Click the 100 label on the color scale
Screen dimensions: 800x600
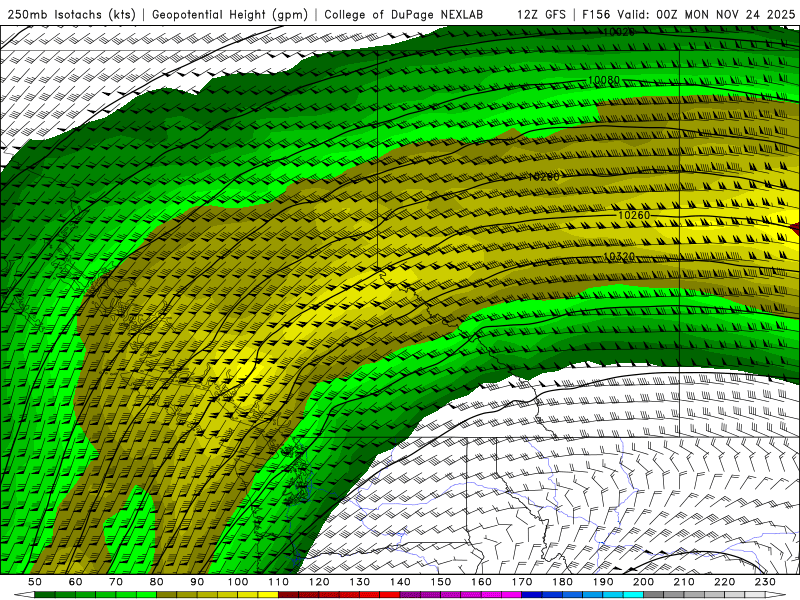(x=238, y=582)
